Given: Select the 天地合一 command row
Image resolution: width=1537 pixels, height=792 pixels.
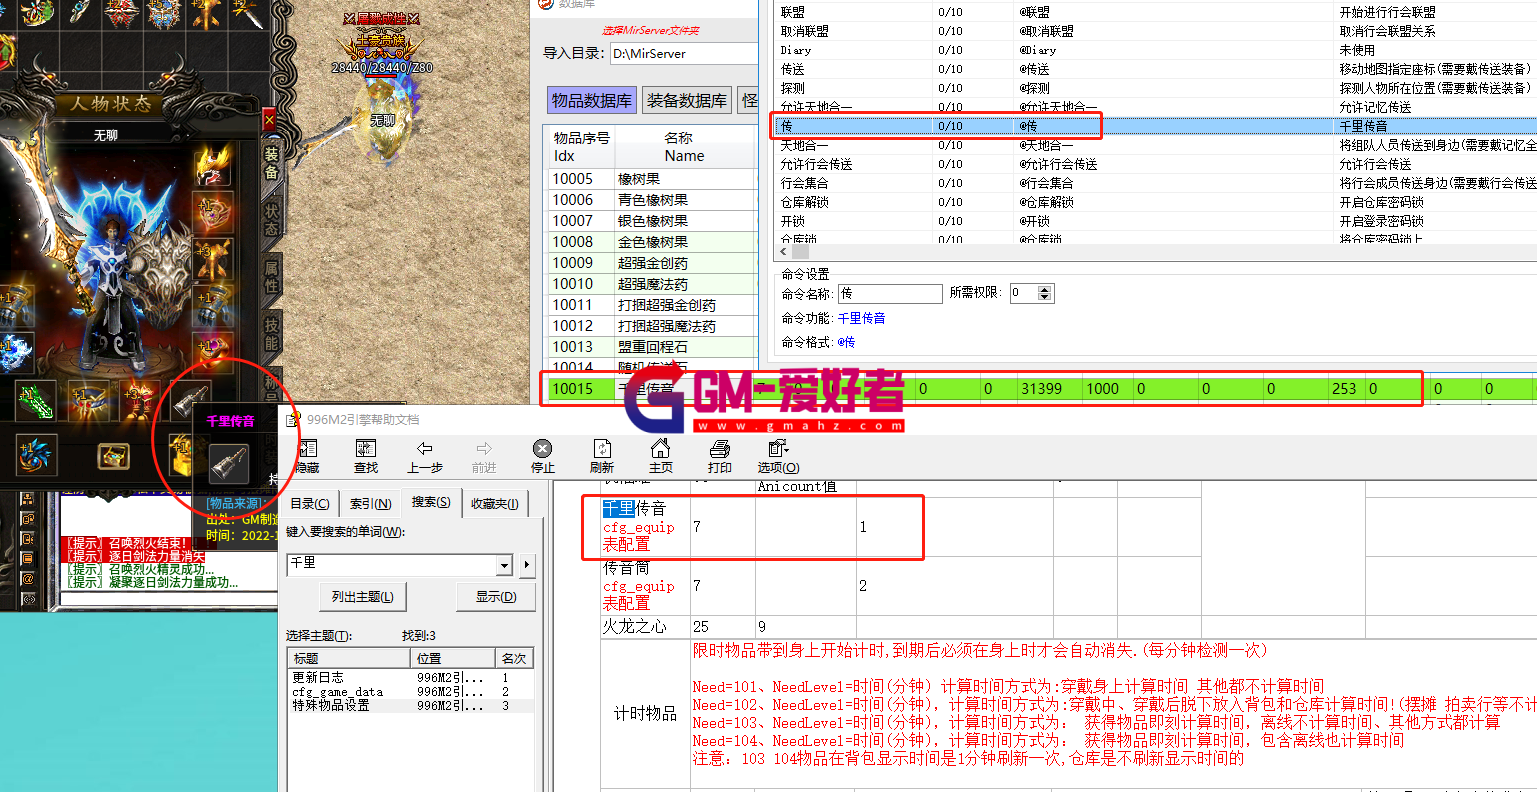Looking at the screenshot, I should (x=1156, y=145).
